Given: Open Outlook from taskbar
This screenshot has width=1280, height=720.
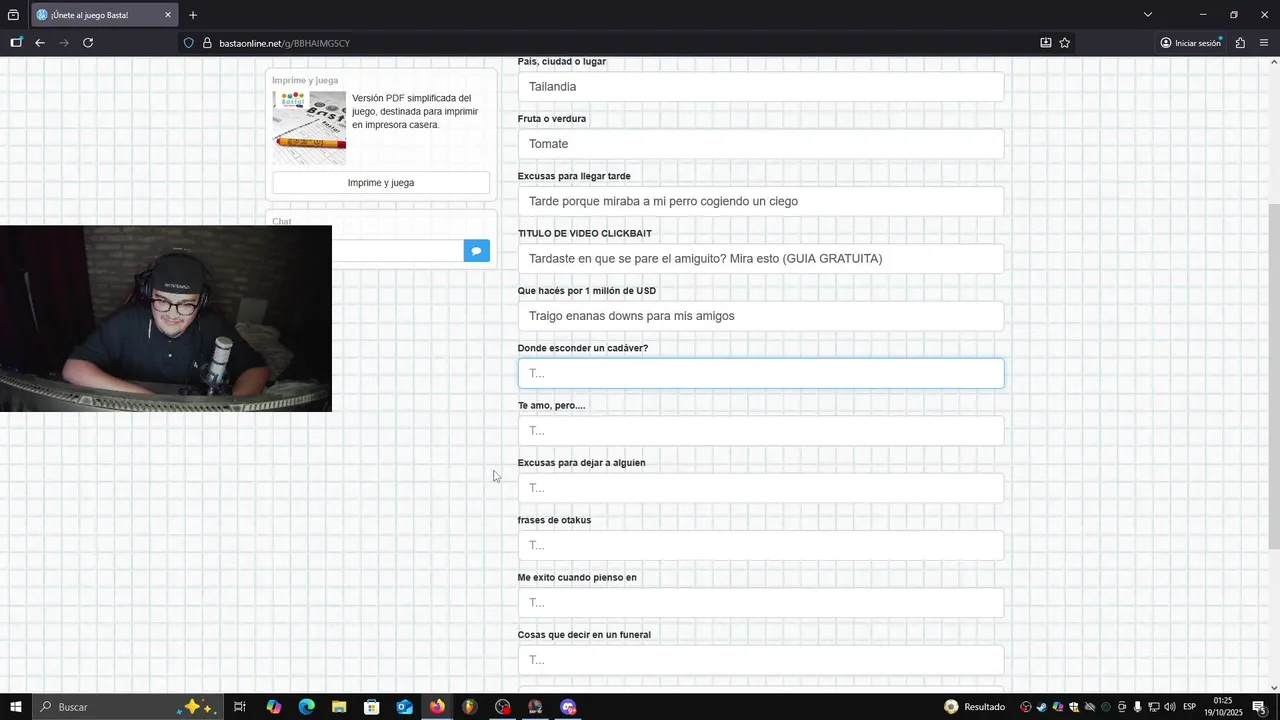Looking at the screenshot, I should tap(405, 707).
